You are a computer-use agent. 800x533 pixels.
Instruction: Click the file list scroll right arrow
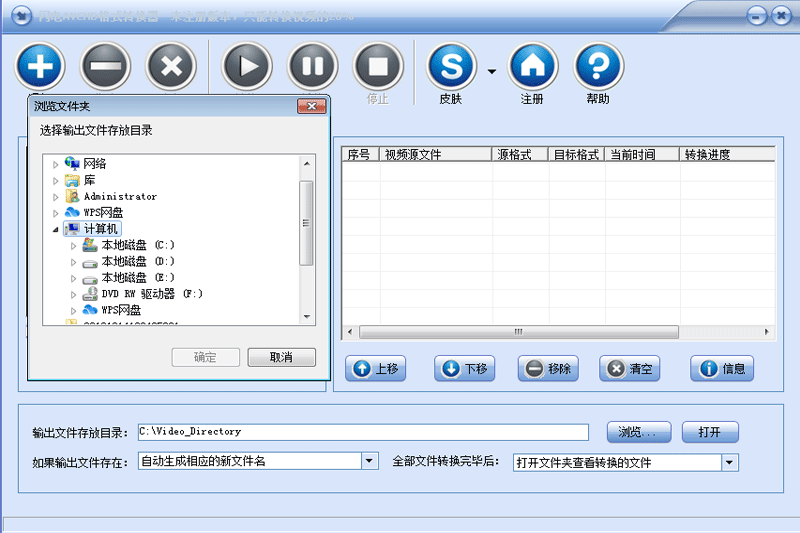[766, 332]
